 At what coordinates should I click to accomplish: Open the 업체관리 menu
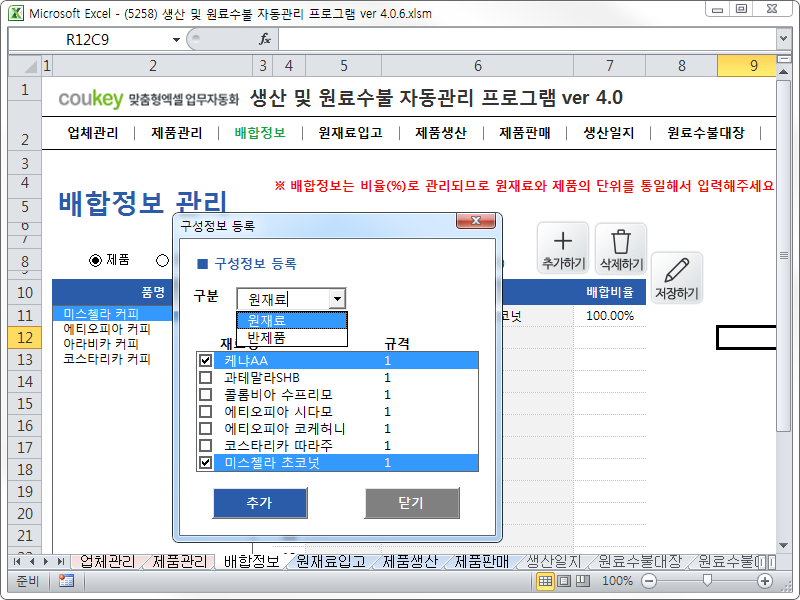click(x=93, y=133)
